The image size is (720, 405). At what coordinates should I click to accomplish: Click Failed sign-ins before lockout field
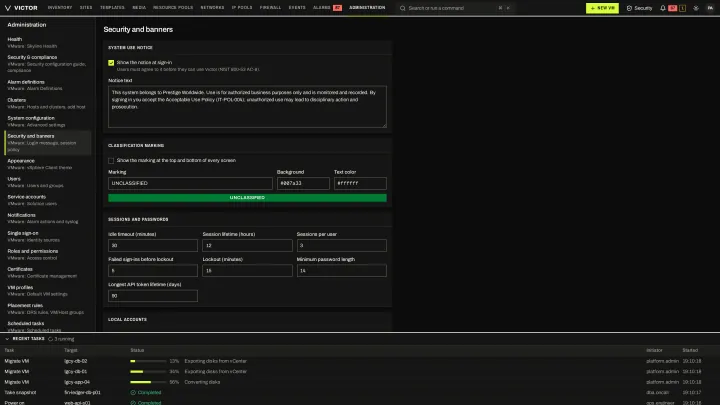tap(153, 270)
